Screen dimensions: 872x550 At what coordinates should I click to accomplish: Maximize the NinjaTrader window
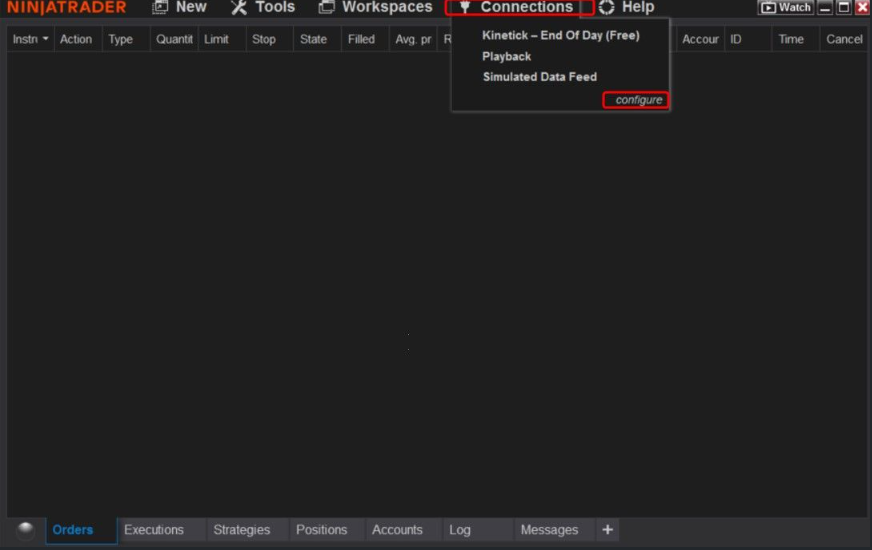(844, 7)
